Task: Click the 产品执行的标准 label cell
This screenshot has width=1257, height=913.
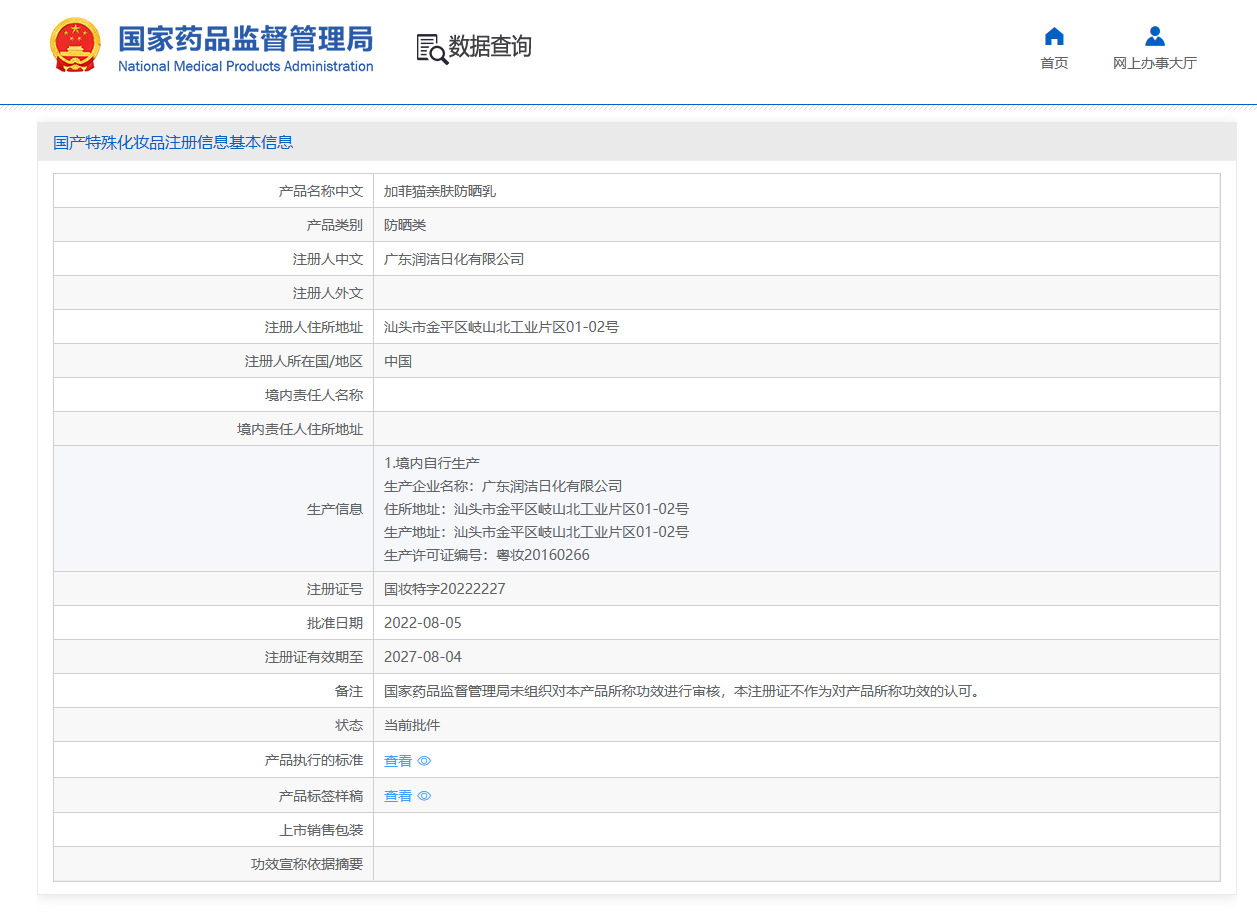Action: click(x=213, y=760)
